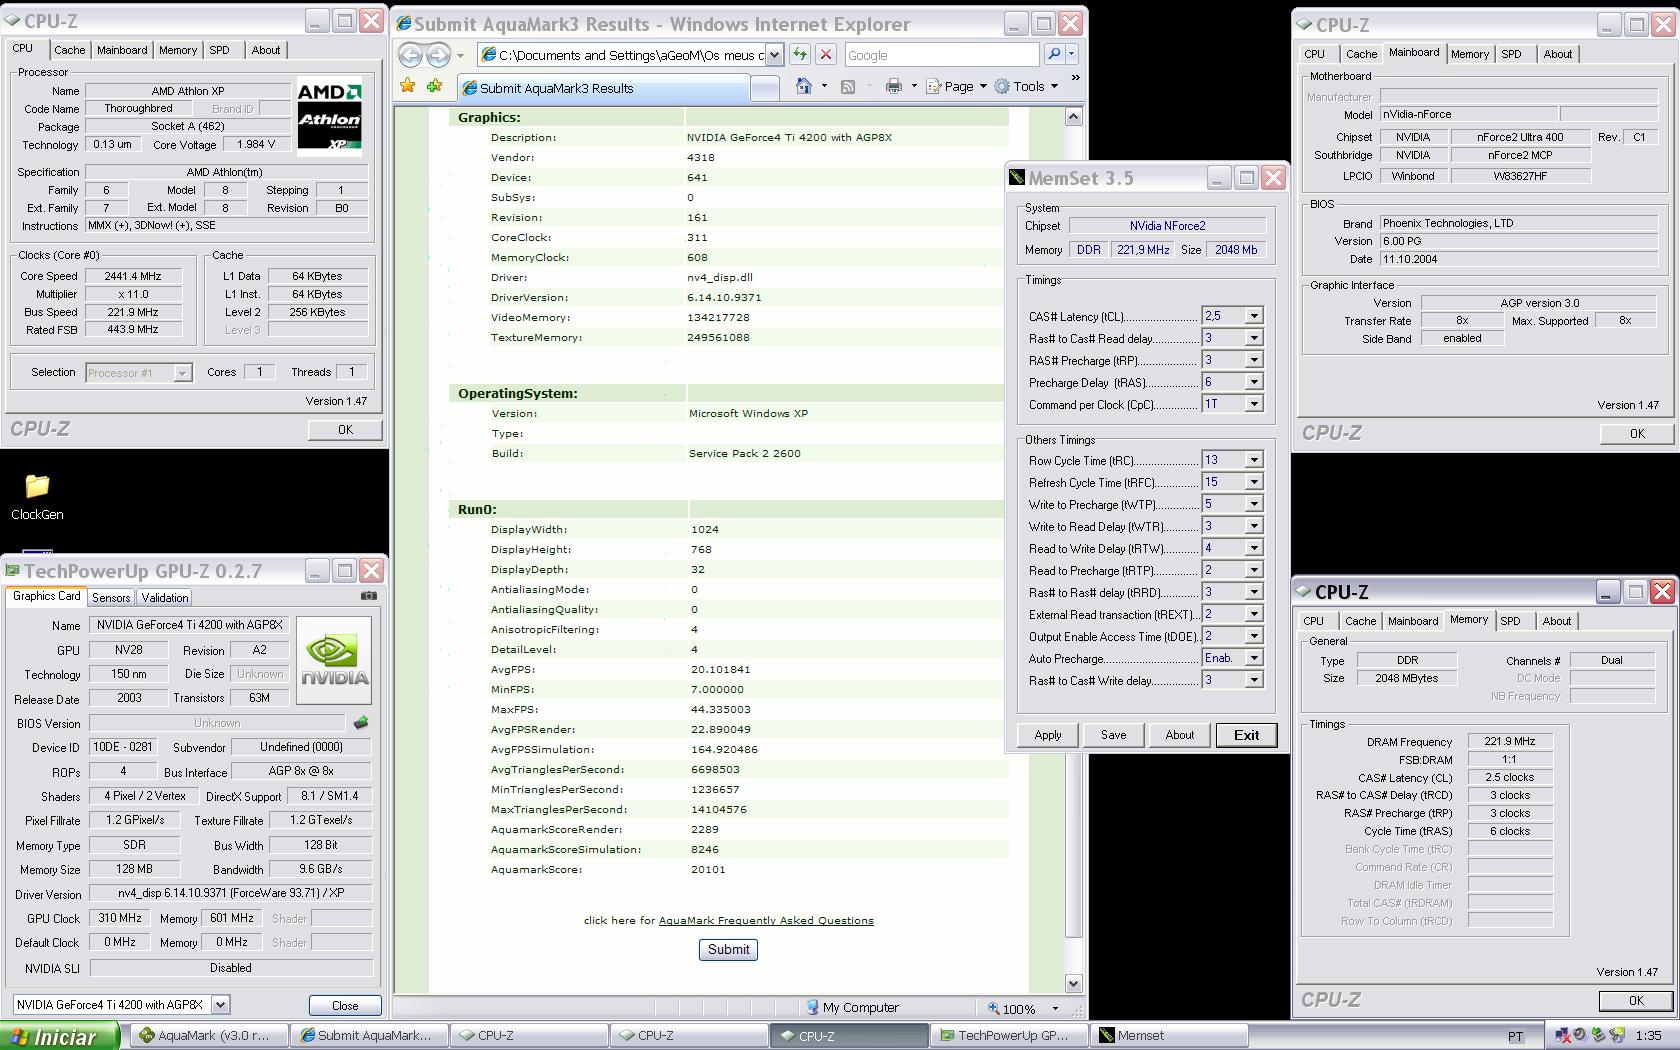This screenshot has width=1680, height=1050.
Task: Expand the CAS# Latency dropdown in MemSet
Action: 1253,316
